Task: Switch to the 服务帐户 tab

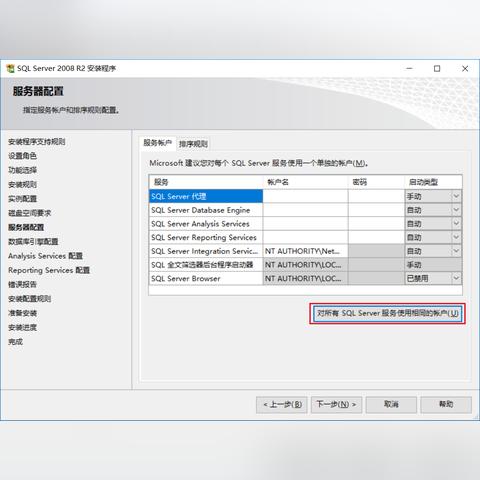Action: (x=158, y=143)
